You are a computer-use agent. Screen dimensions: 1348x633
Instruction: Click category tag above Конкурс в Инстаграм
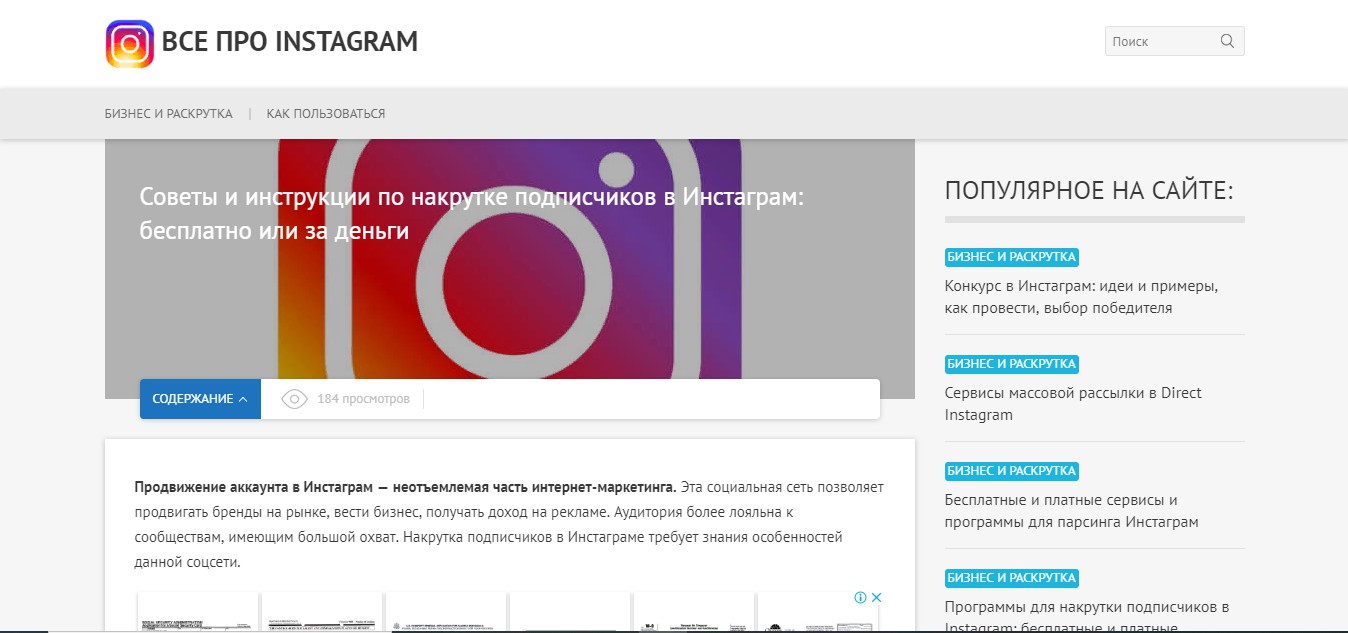(x=1012, y=257)
